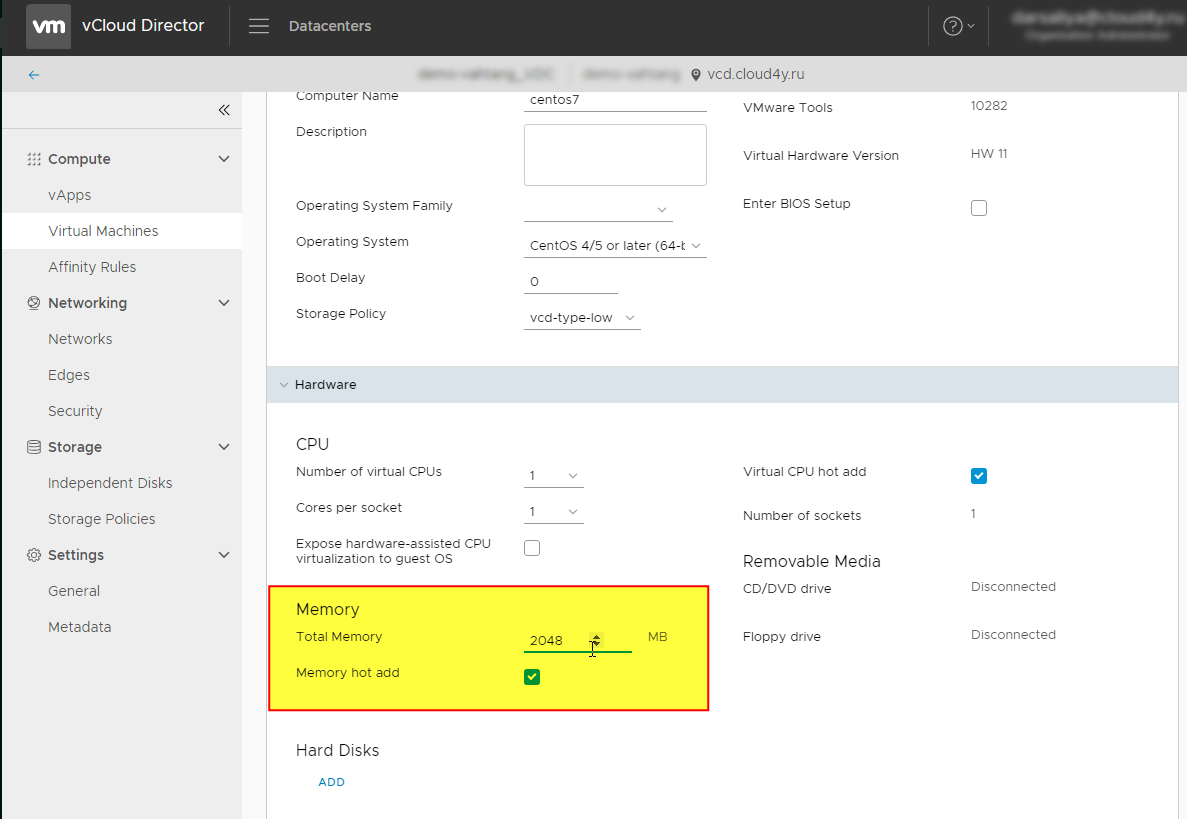Uncheck Virtual CPU hot add
Screen dimensions: 1187x819
pos(979,476)
